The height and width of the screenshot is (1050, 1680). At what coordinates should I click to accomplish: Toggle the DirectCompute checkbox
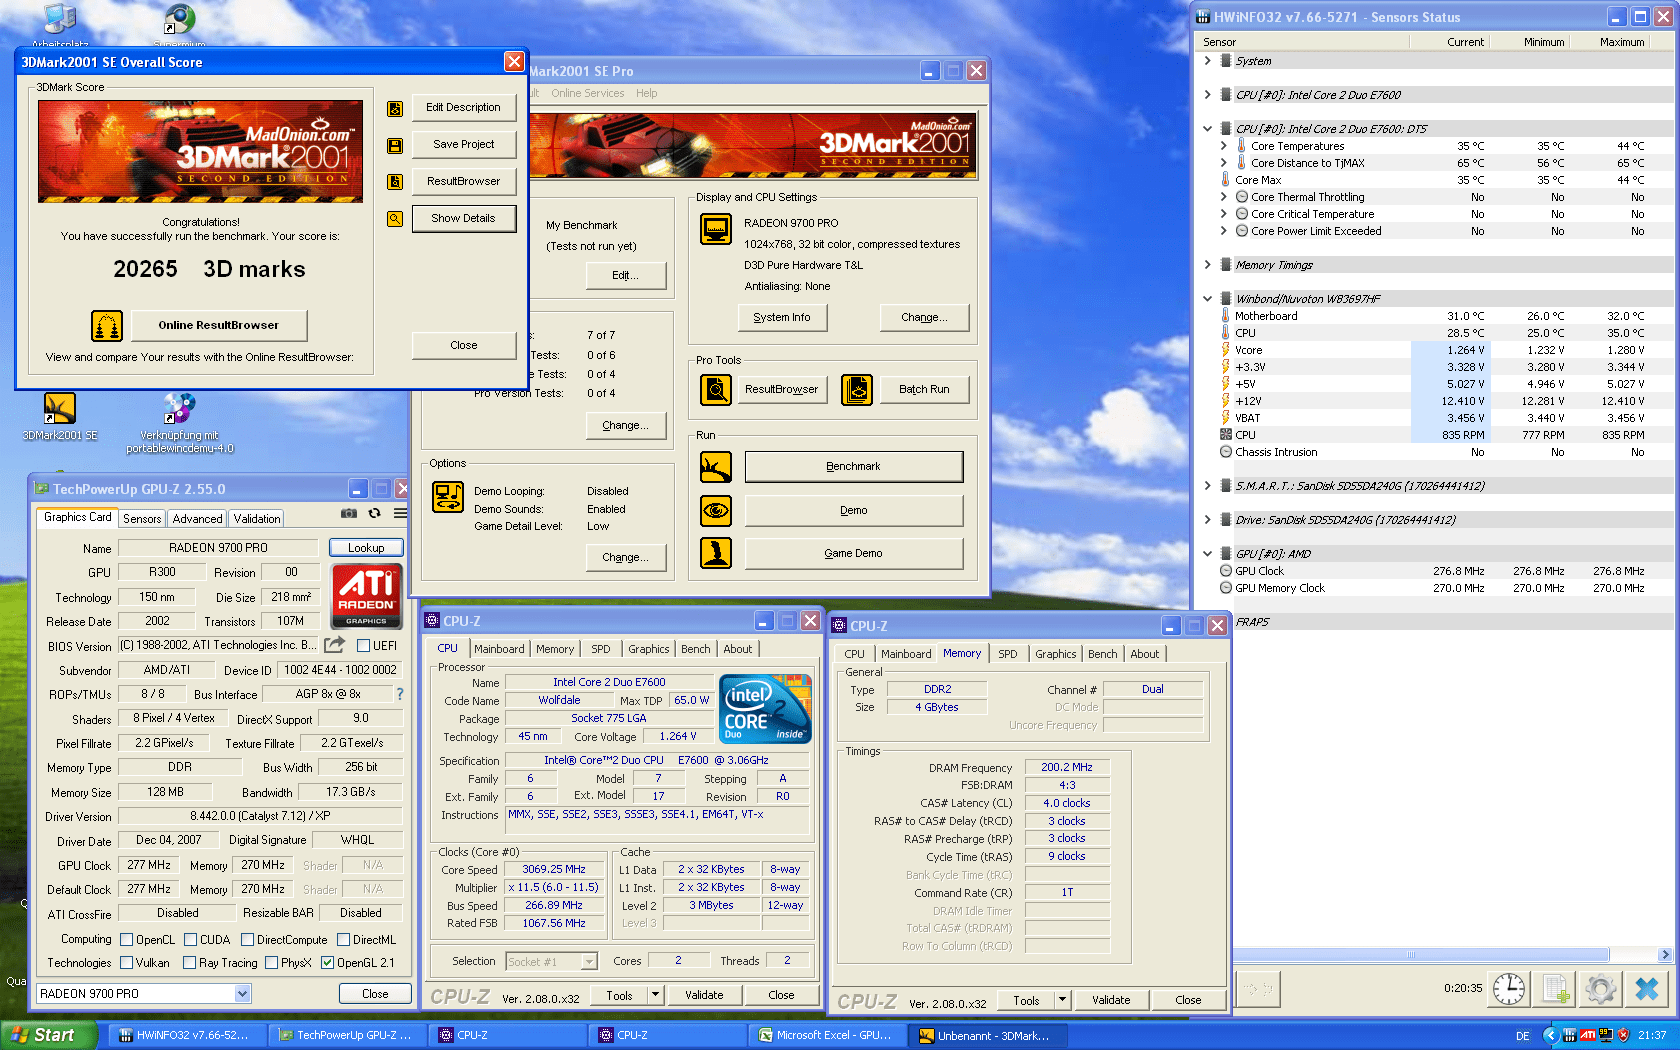pos(247,940)
